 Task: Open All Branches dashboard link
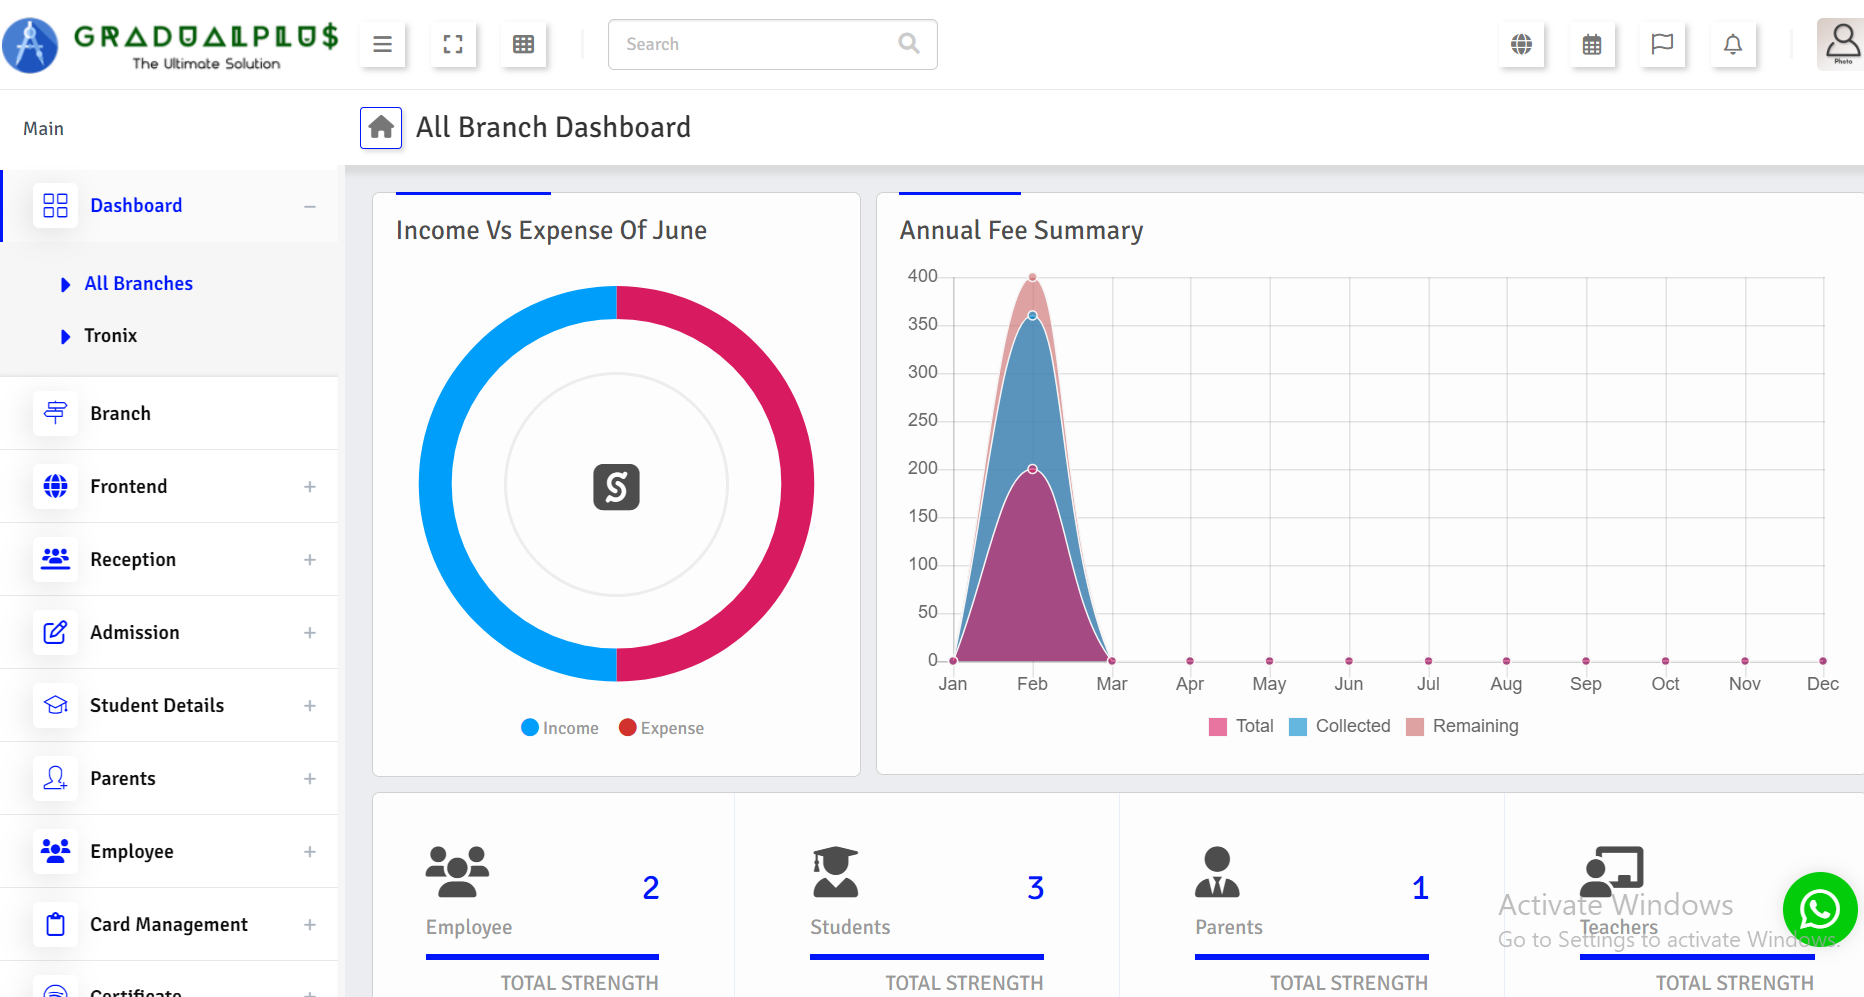pyautogui.click(x=138, y=284)
